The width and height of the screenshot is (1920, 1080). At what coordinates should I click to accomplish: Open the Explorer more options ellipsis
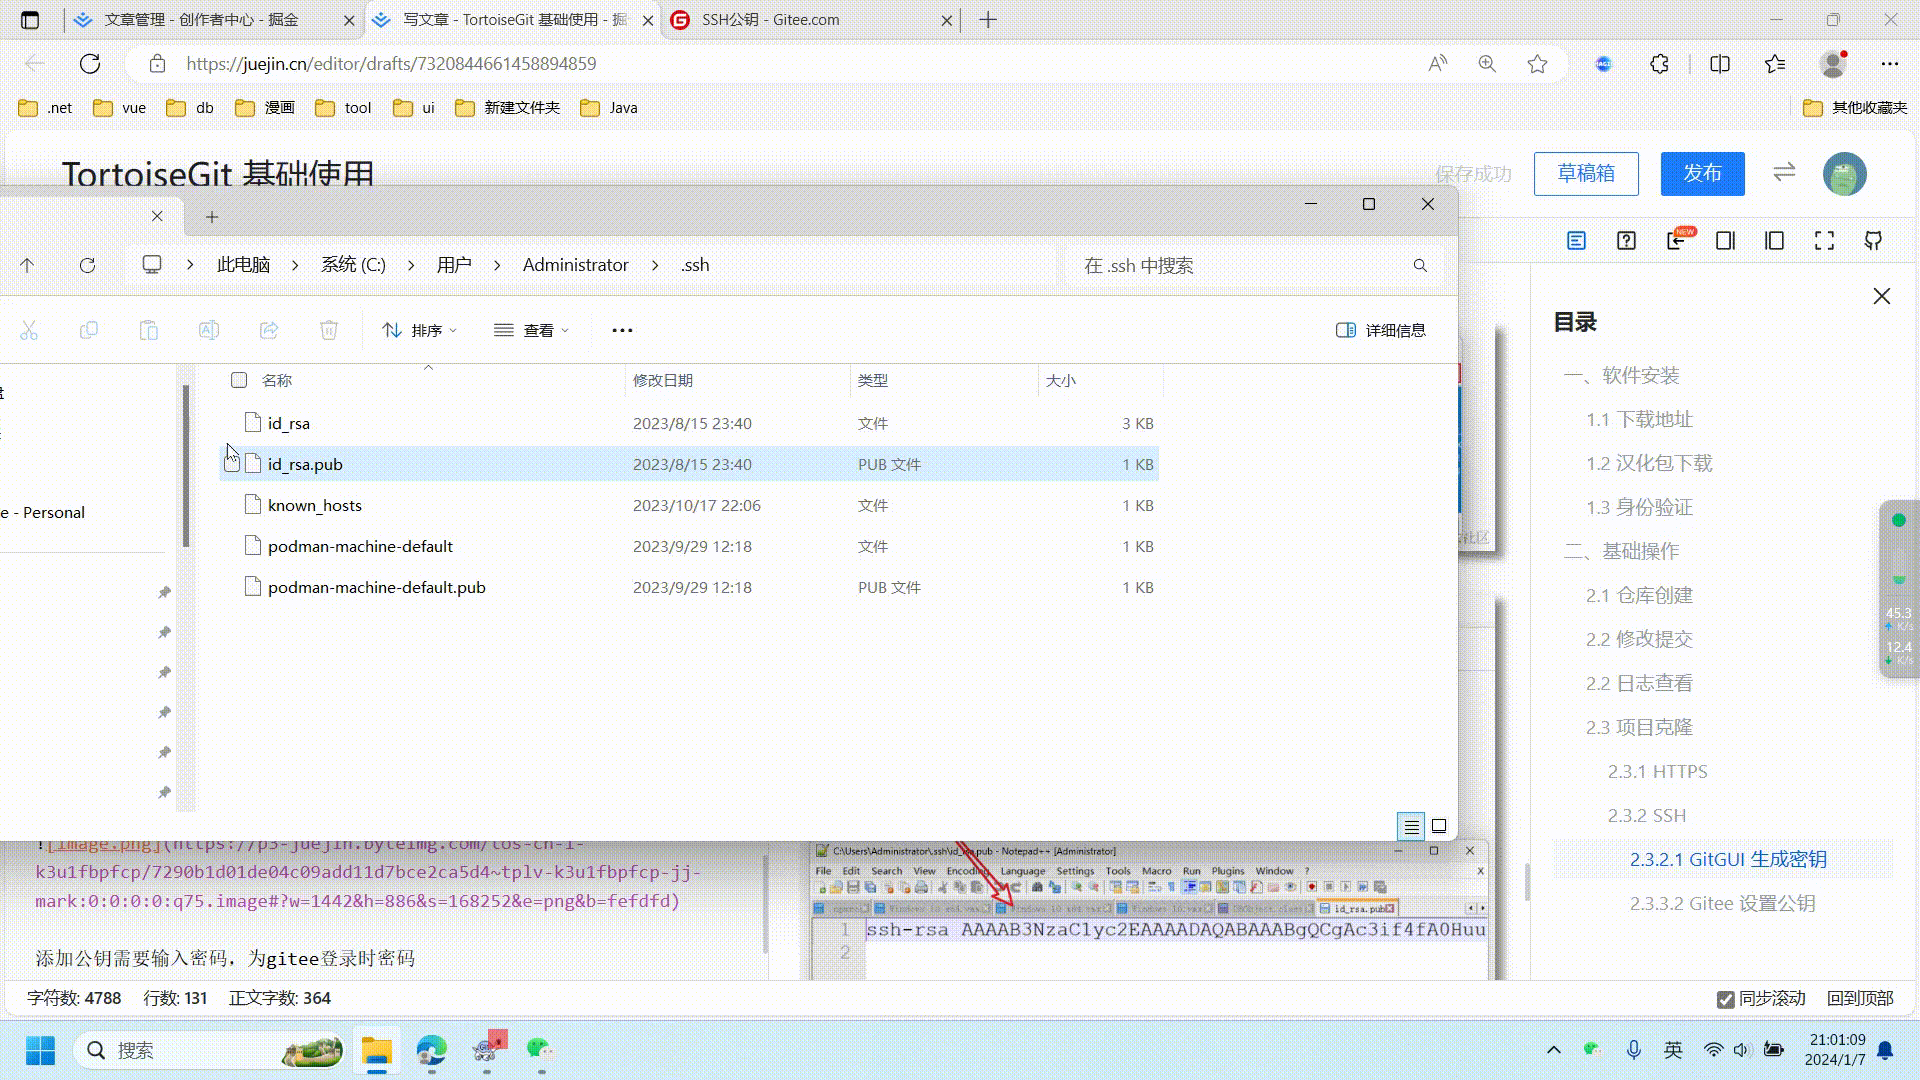click(622, 330)
